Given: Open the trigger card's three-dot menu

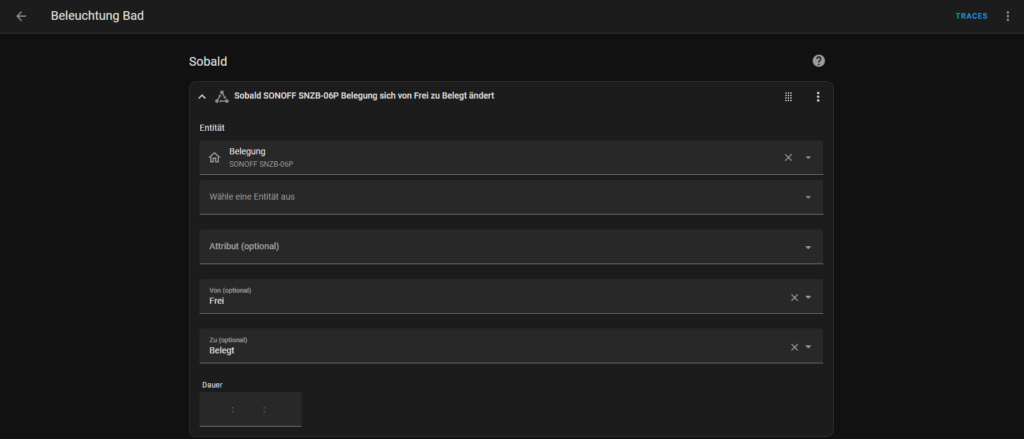Looking at the screenshot, I should (x=818, y=97).
